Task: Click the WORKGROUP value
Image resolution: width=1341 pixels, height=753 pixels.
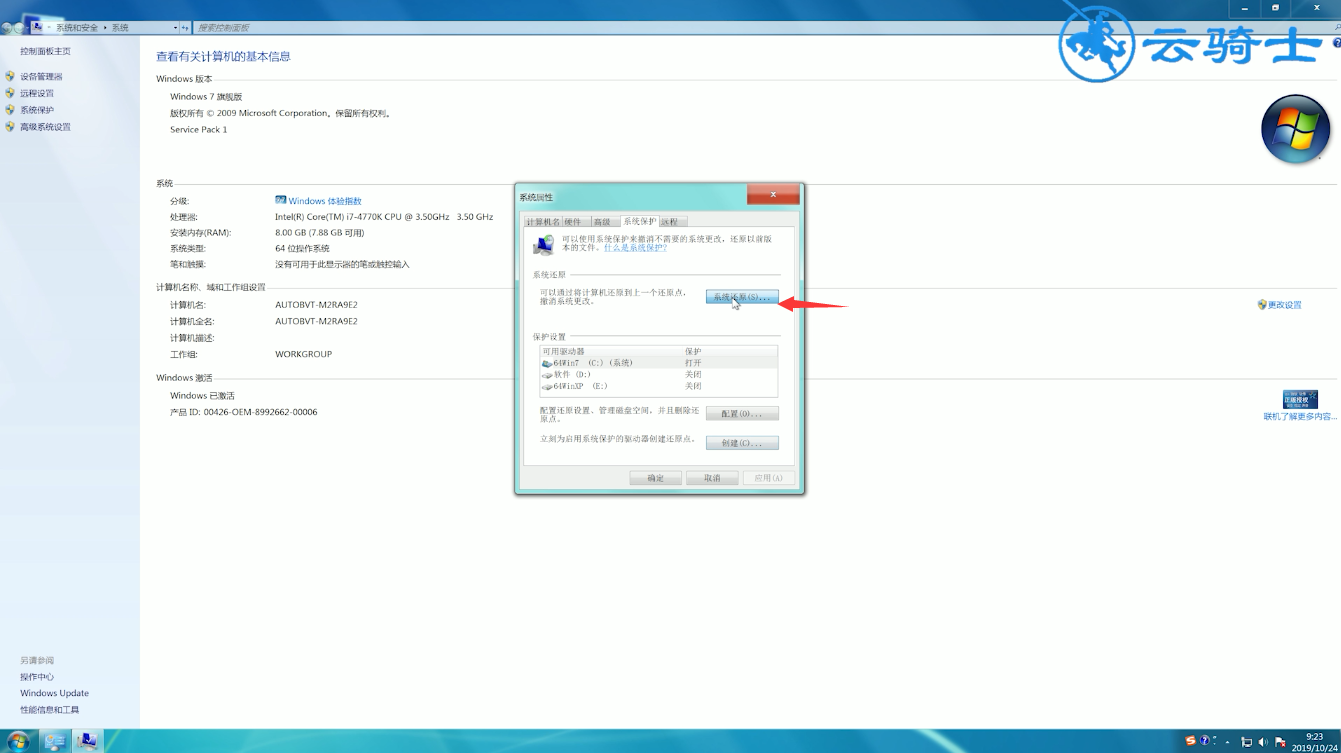Action: click(x=304, y=354)
